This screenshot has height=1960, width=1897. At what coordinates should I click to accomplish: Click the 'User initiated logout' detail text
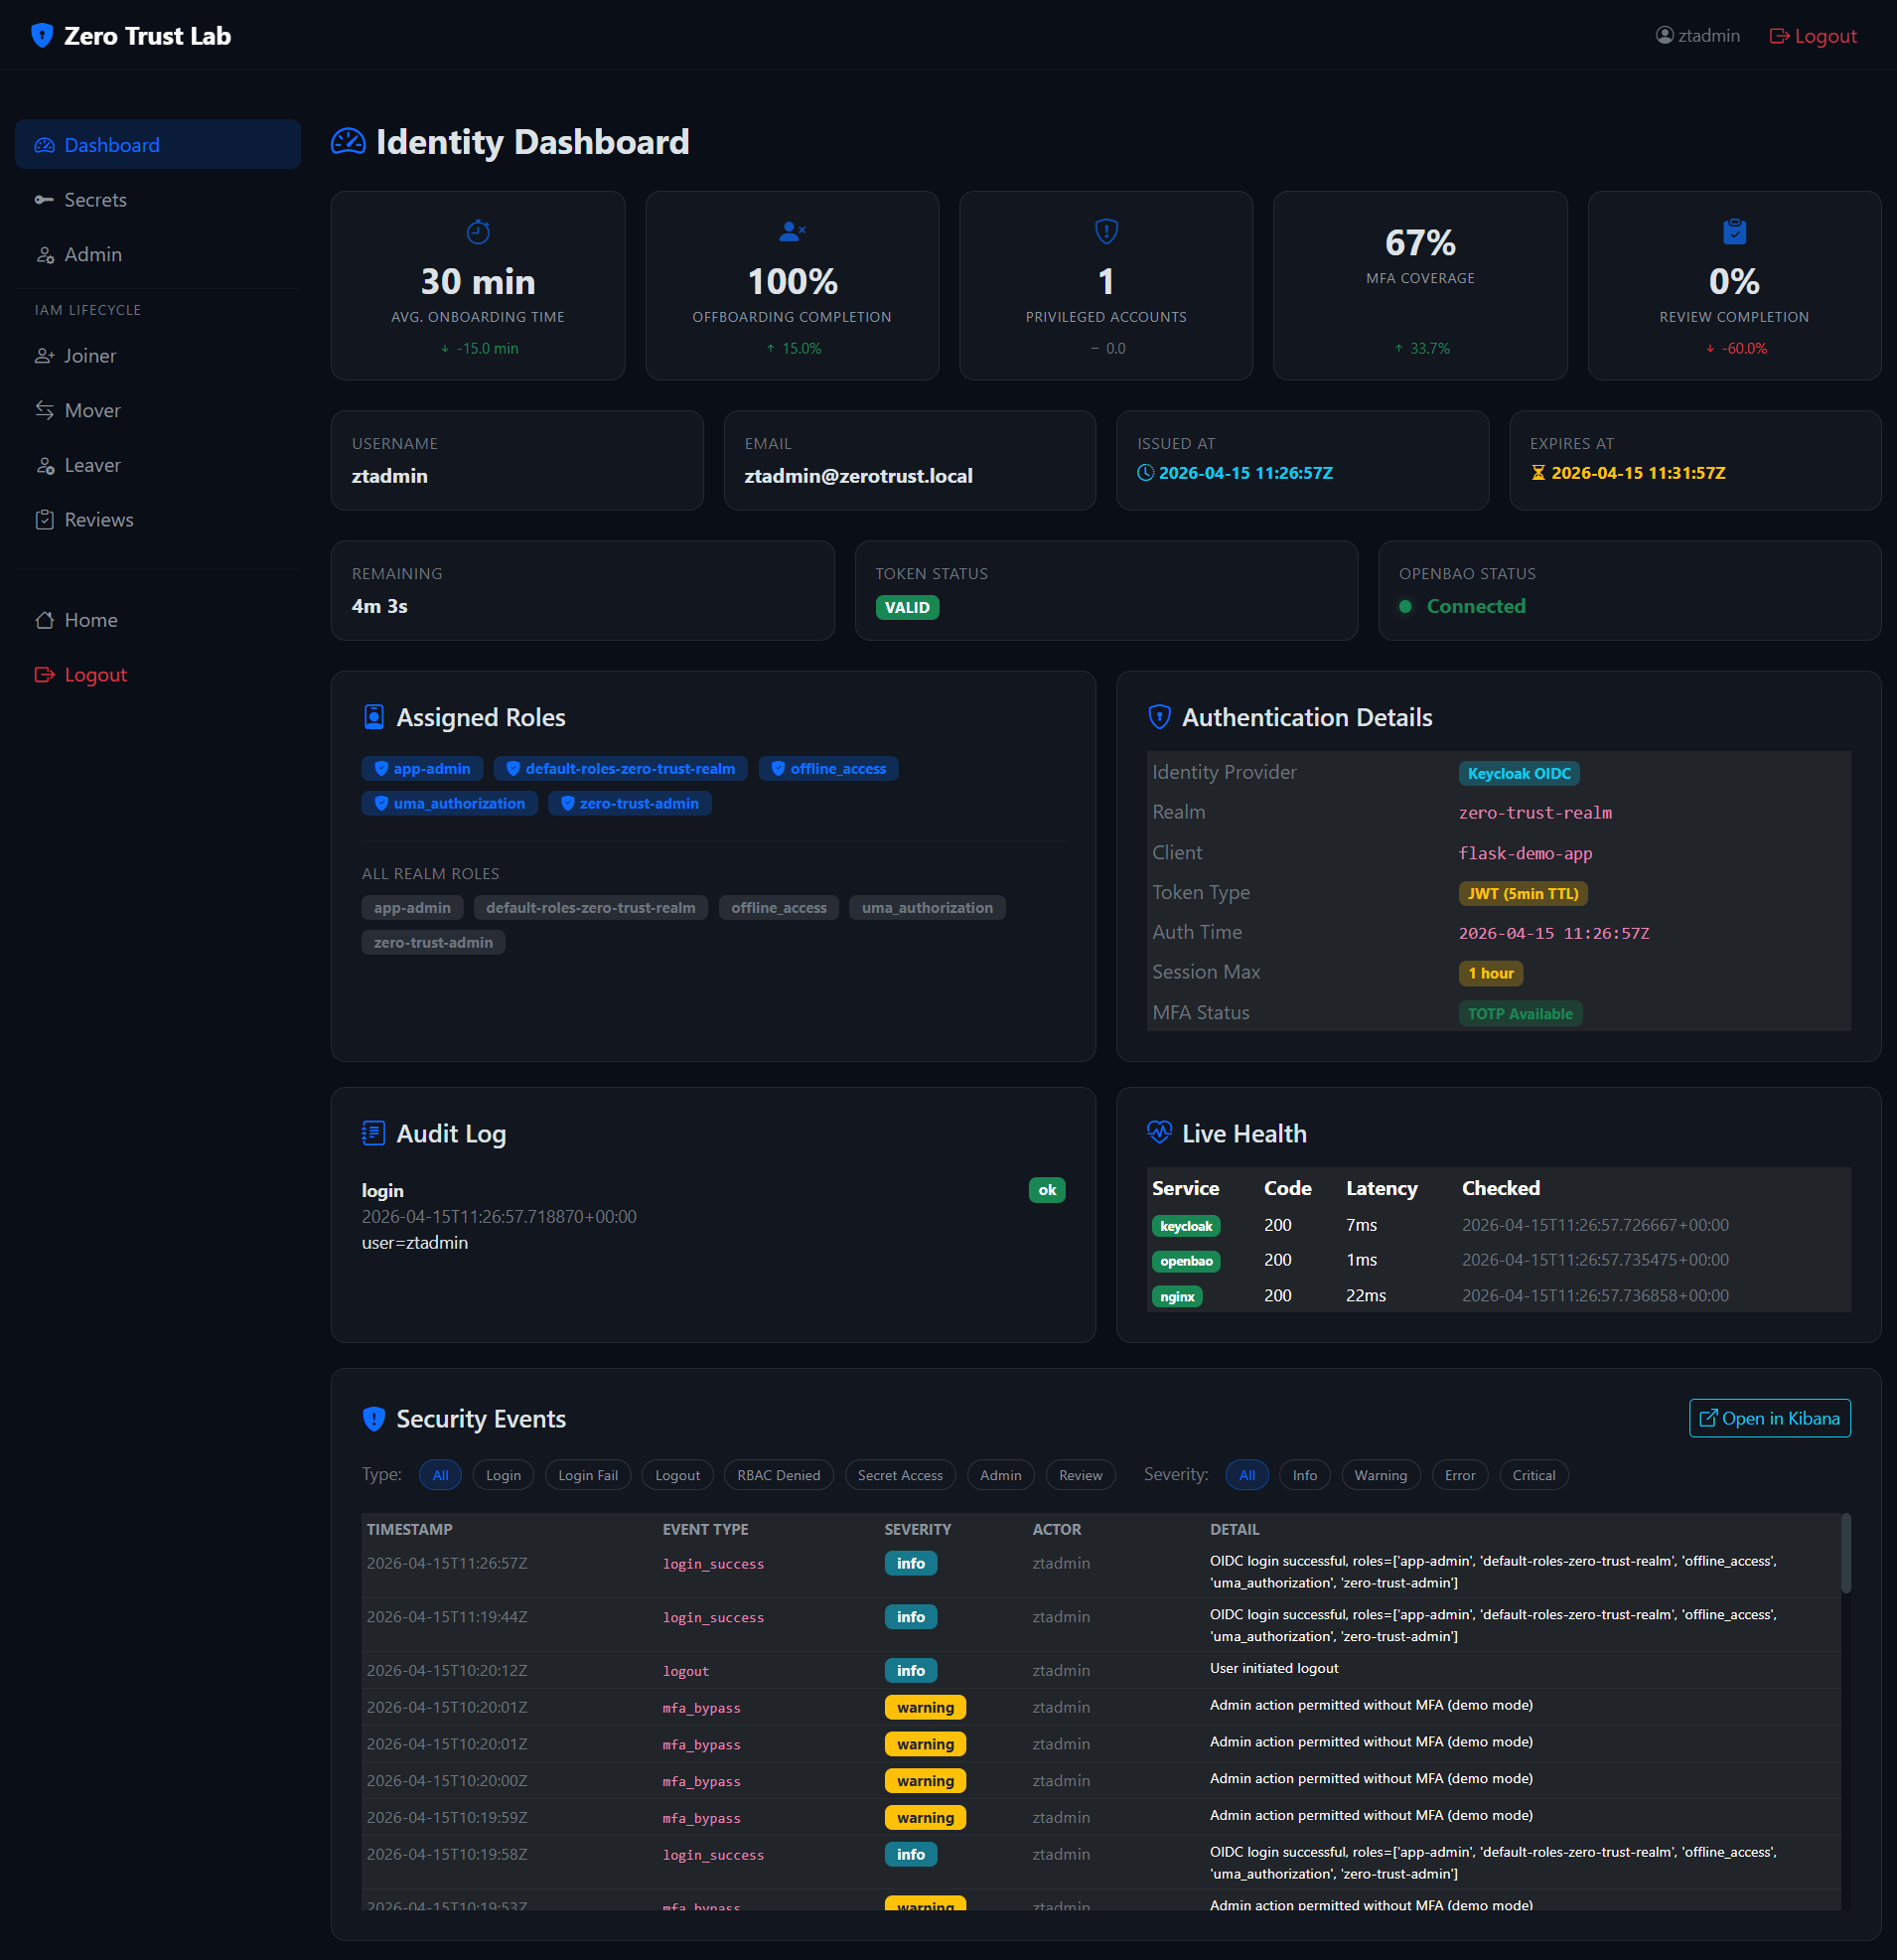[x=1274, y=1669]
